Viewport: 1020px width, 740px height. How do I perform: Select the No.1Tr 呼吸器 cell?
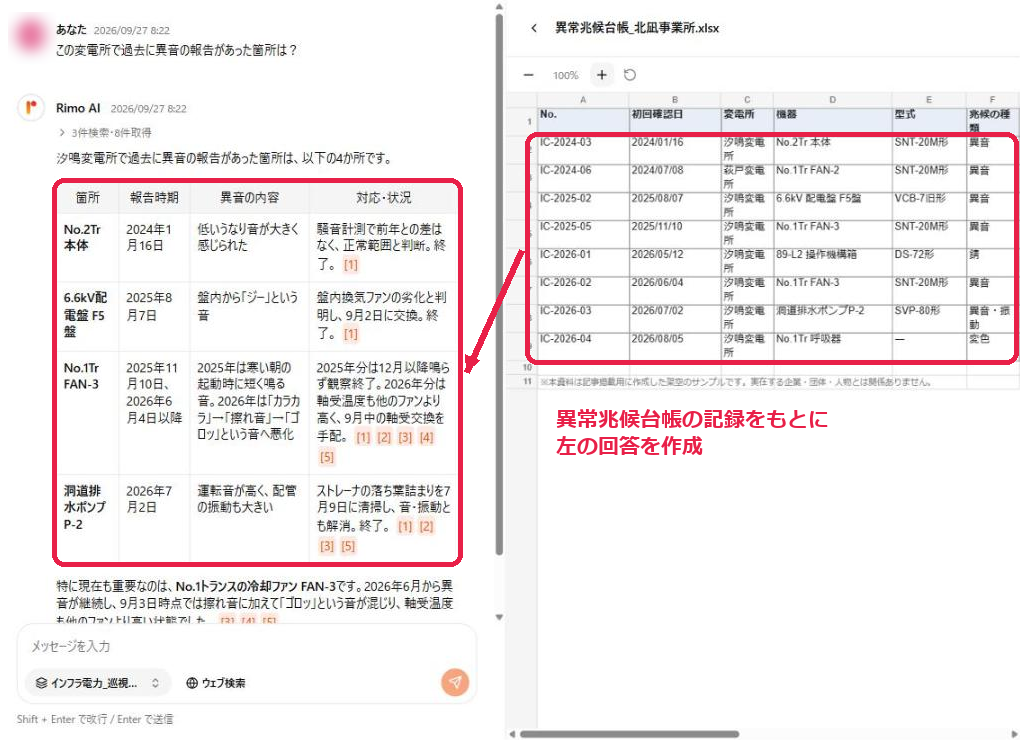(832, 346)
